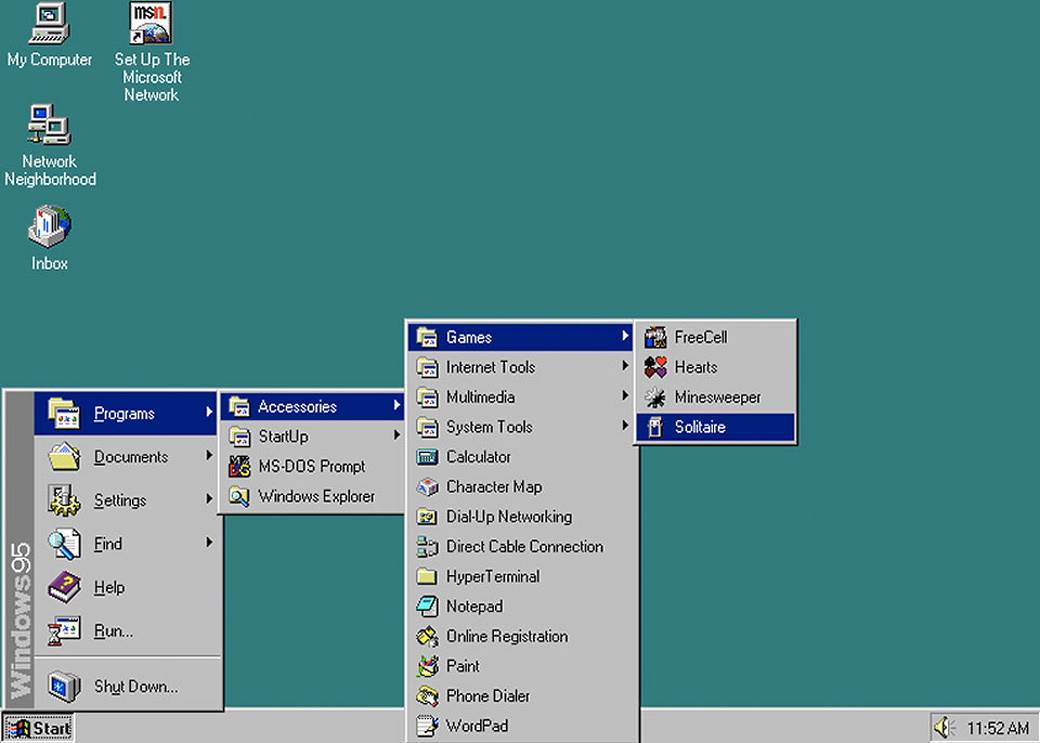Expand the System Tools submenu
This screenshot has height=743, width=1040.
pyautogui.click(x=490, y=427)
